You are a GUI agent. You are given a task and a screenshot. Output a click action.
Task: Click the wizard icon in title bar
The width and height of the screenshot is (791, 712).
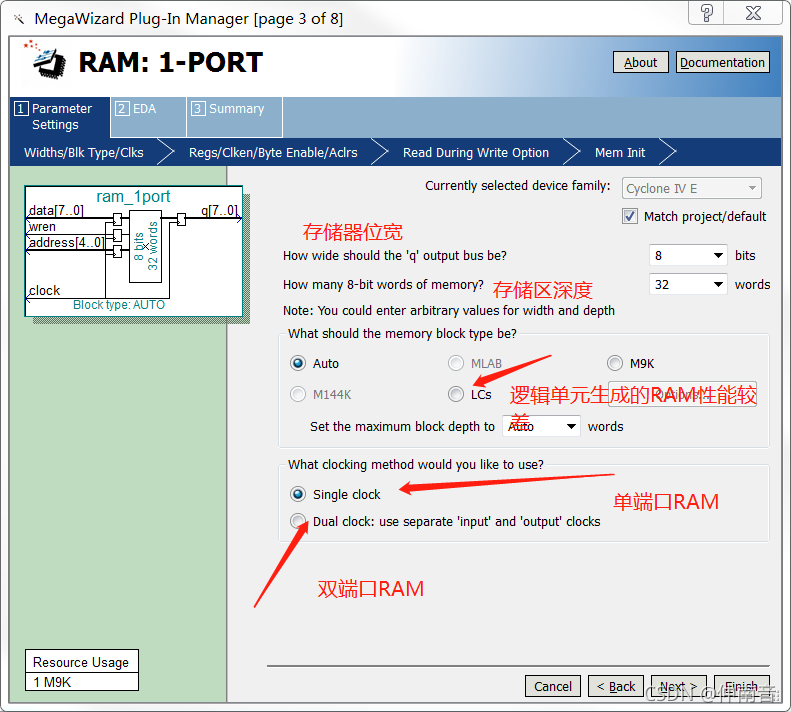(x=19, y=19)
